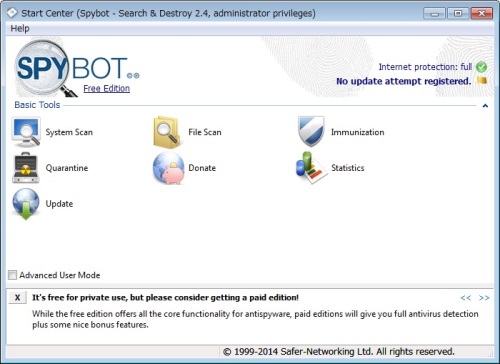
Task: Close the Start Center window
Action: [x=482, y=14]
